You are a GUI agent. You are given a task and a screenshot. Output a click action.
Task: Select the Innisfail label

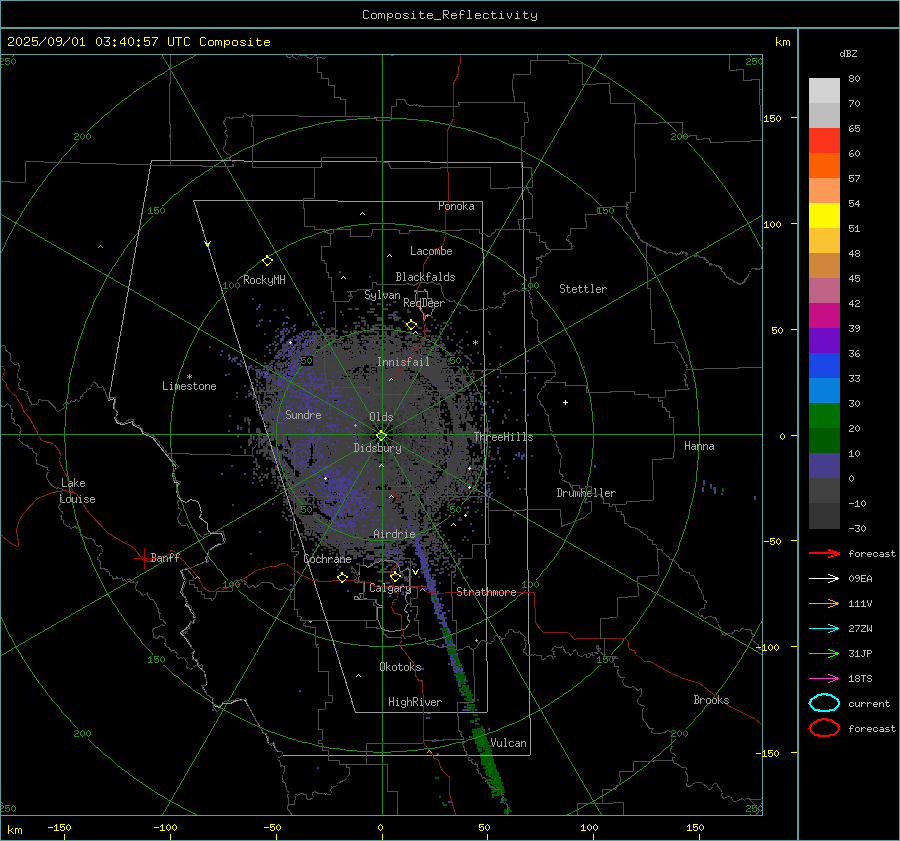403,362
